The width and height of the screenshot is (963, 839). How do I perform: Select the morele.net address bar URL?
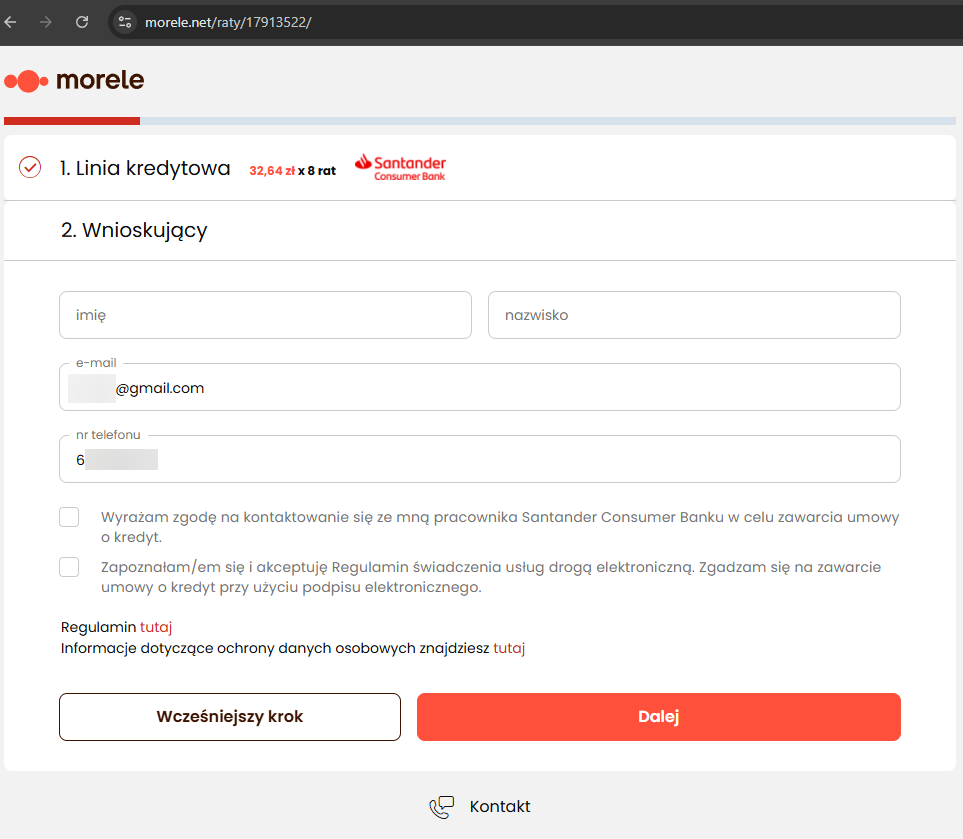point(228,22)
